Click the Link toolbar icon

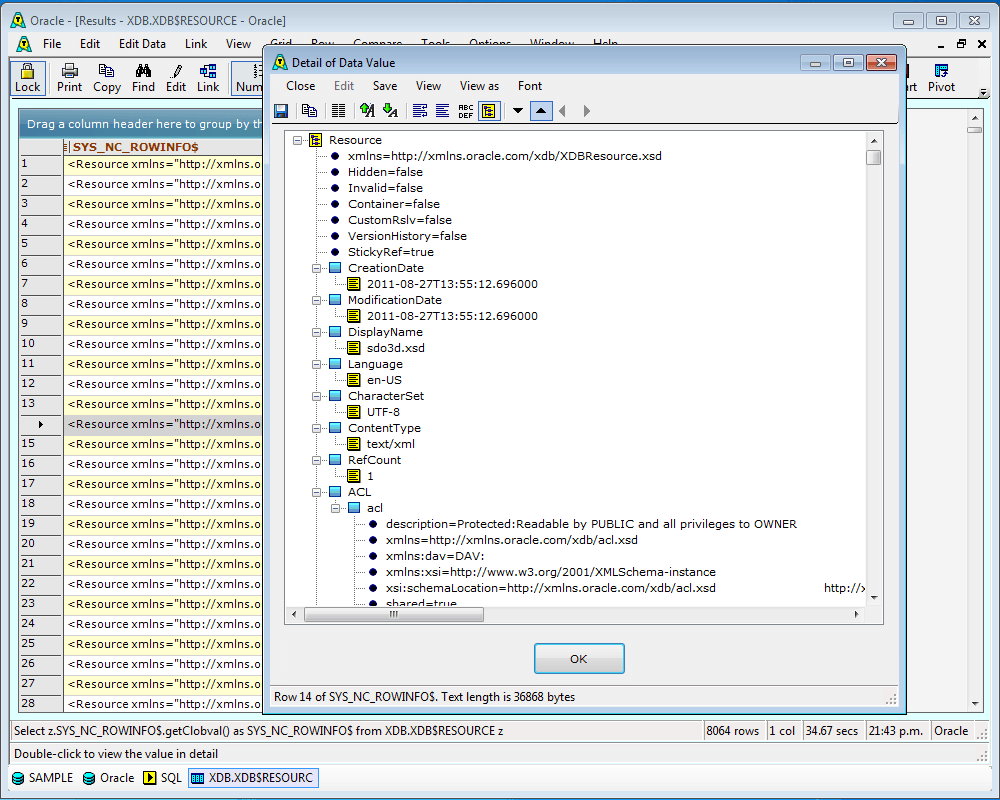(208, 78)
